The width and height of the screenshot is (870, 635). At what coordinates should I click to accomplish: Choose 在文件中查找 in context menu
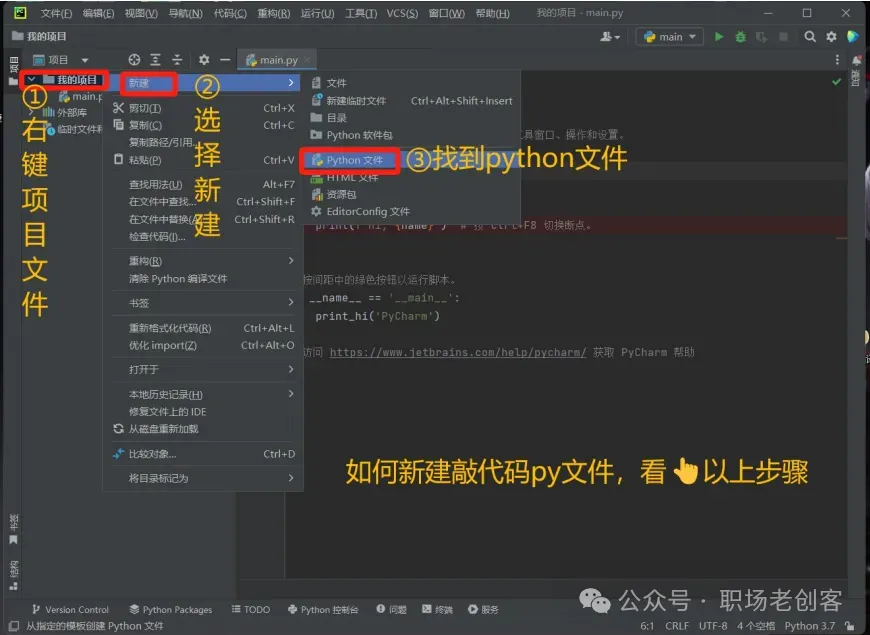click(x=203, y=201)
